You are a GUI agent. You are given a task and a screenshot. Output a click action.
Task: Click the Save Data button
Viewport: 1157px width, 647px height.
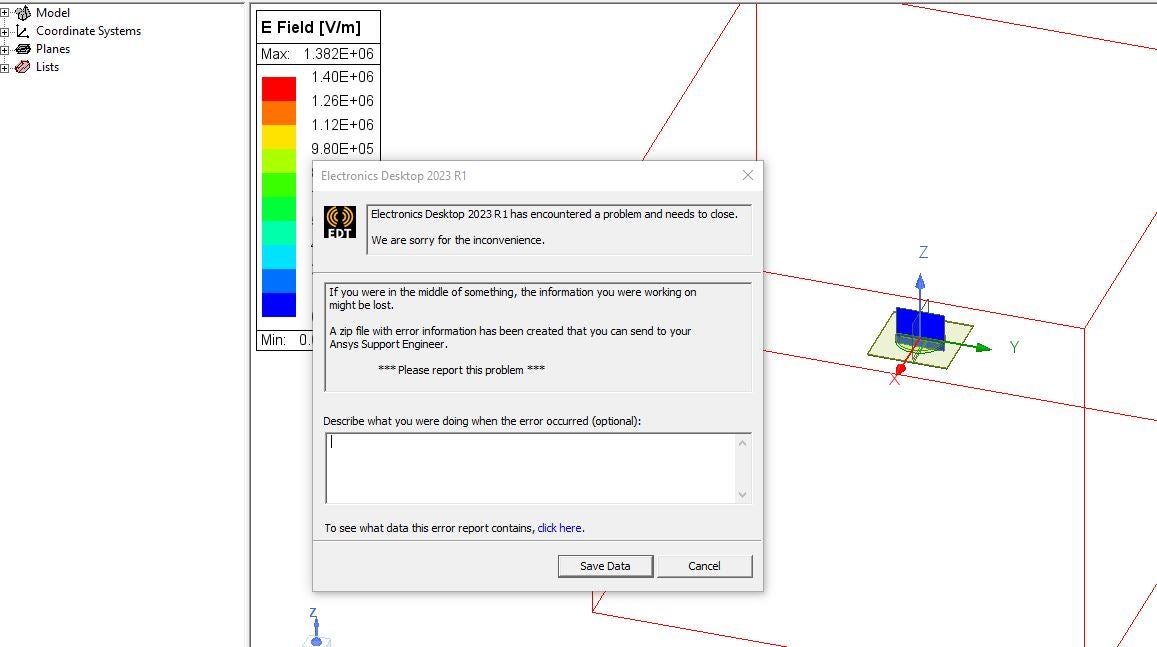point(605,566)
